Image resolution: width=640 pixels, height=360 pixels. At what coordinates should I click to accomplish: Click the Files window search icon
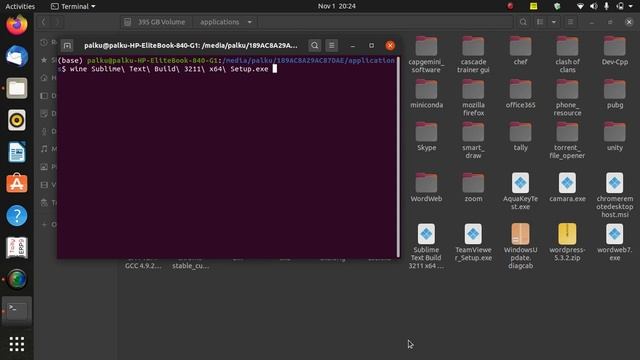[x=523, y=22]
